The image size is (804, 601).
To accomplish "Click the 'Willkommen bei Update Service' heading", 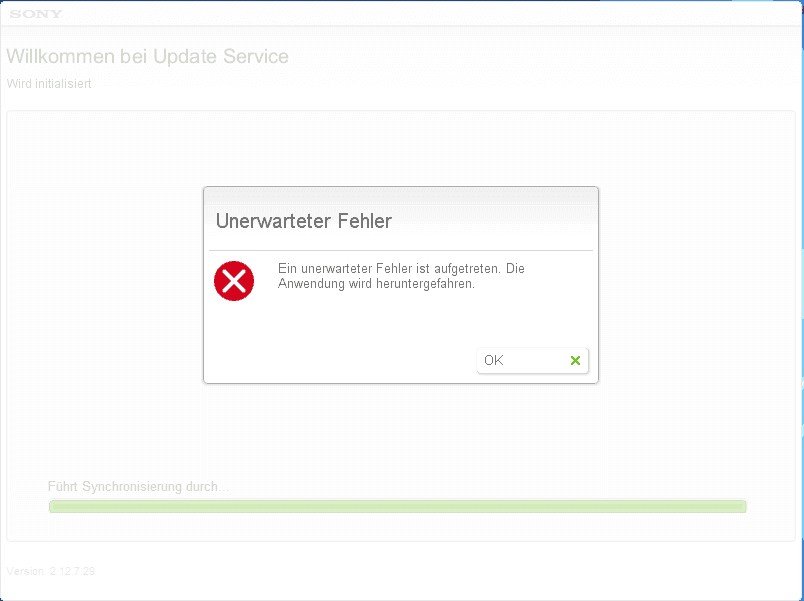I will coord(148,56).
